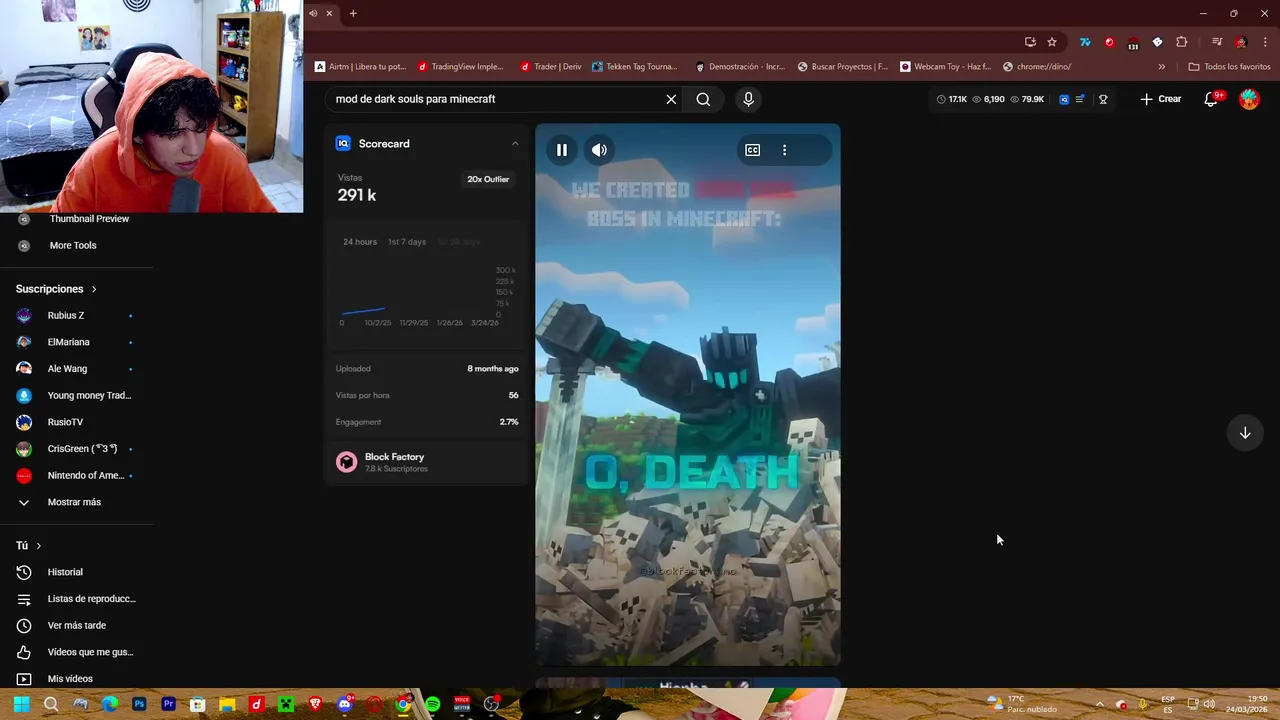
Task: Open Discord from the taskbar
Action: coord(345,704)
